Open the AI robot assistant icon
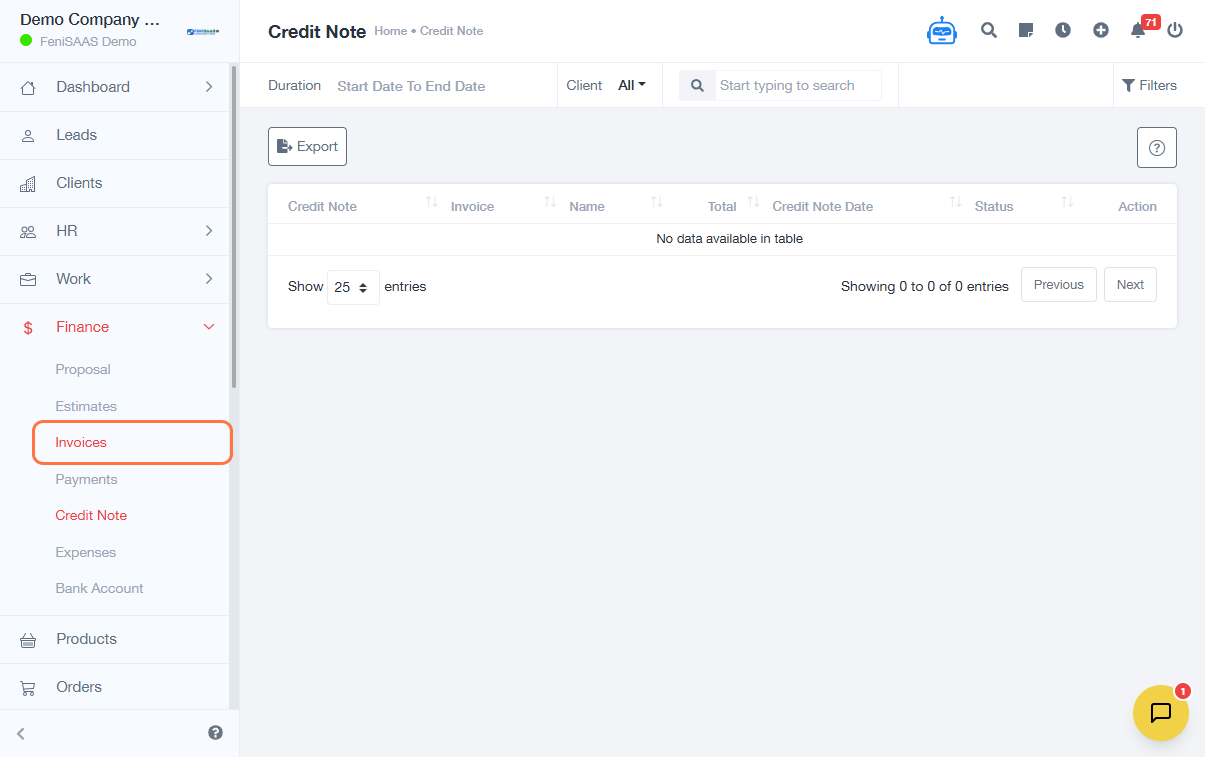1205x757 pixels. 941,31
